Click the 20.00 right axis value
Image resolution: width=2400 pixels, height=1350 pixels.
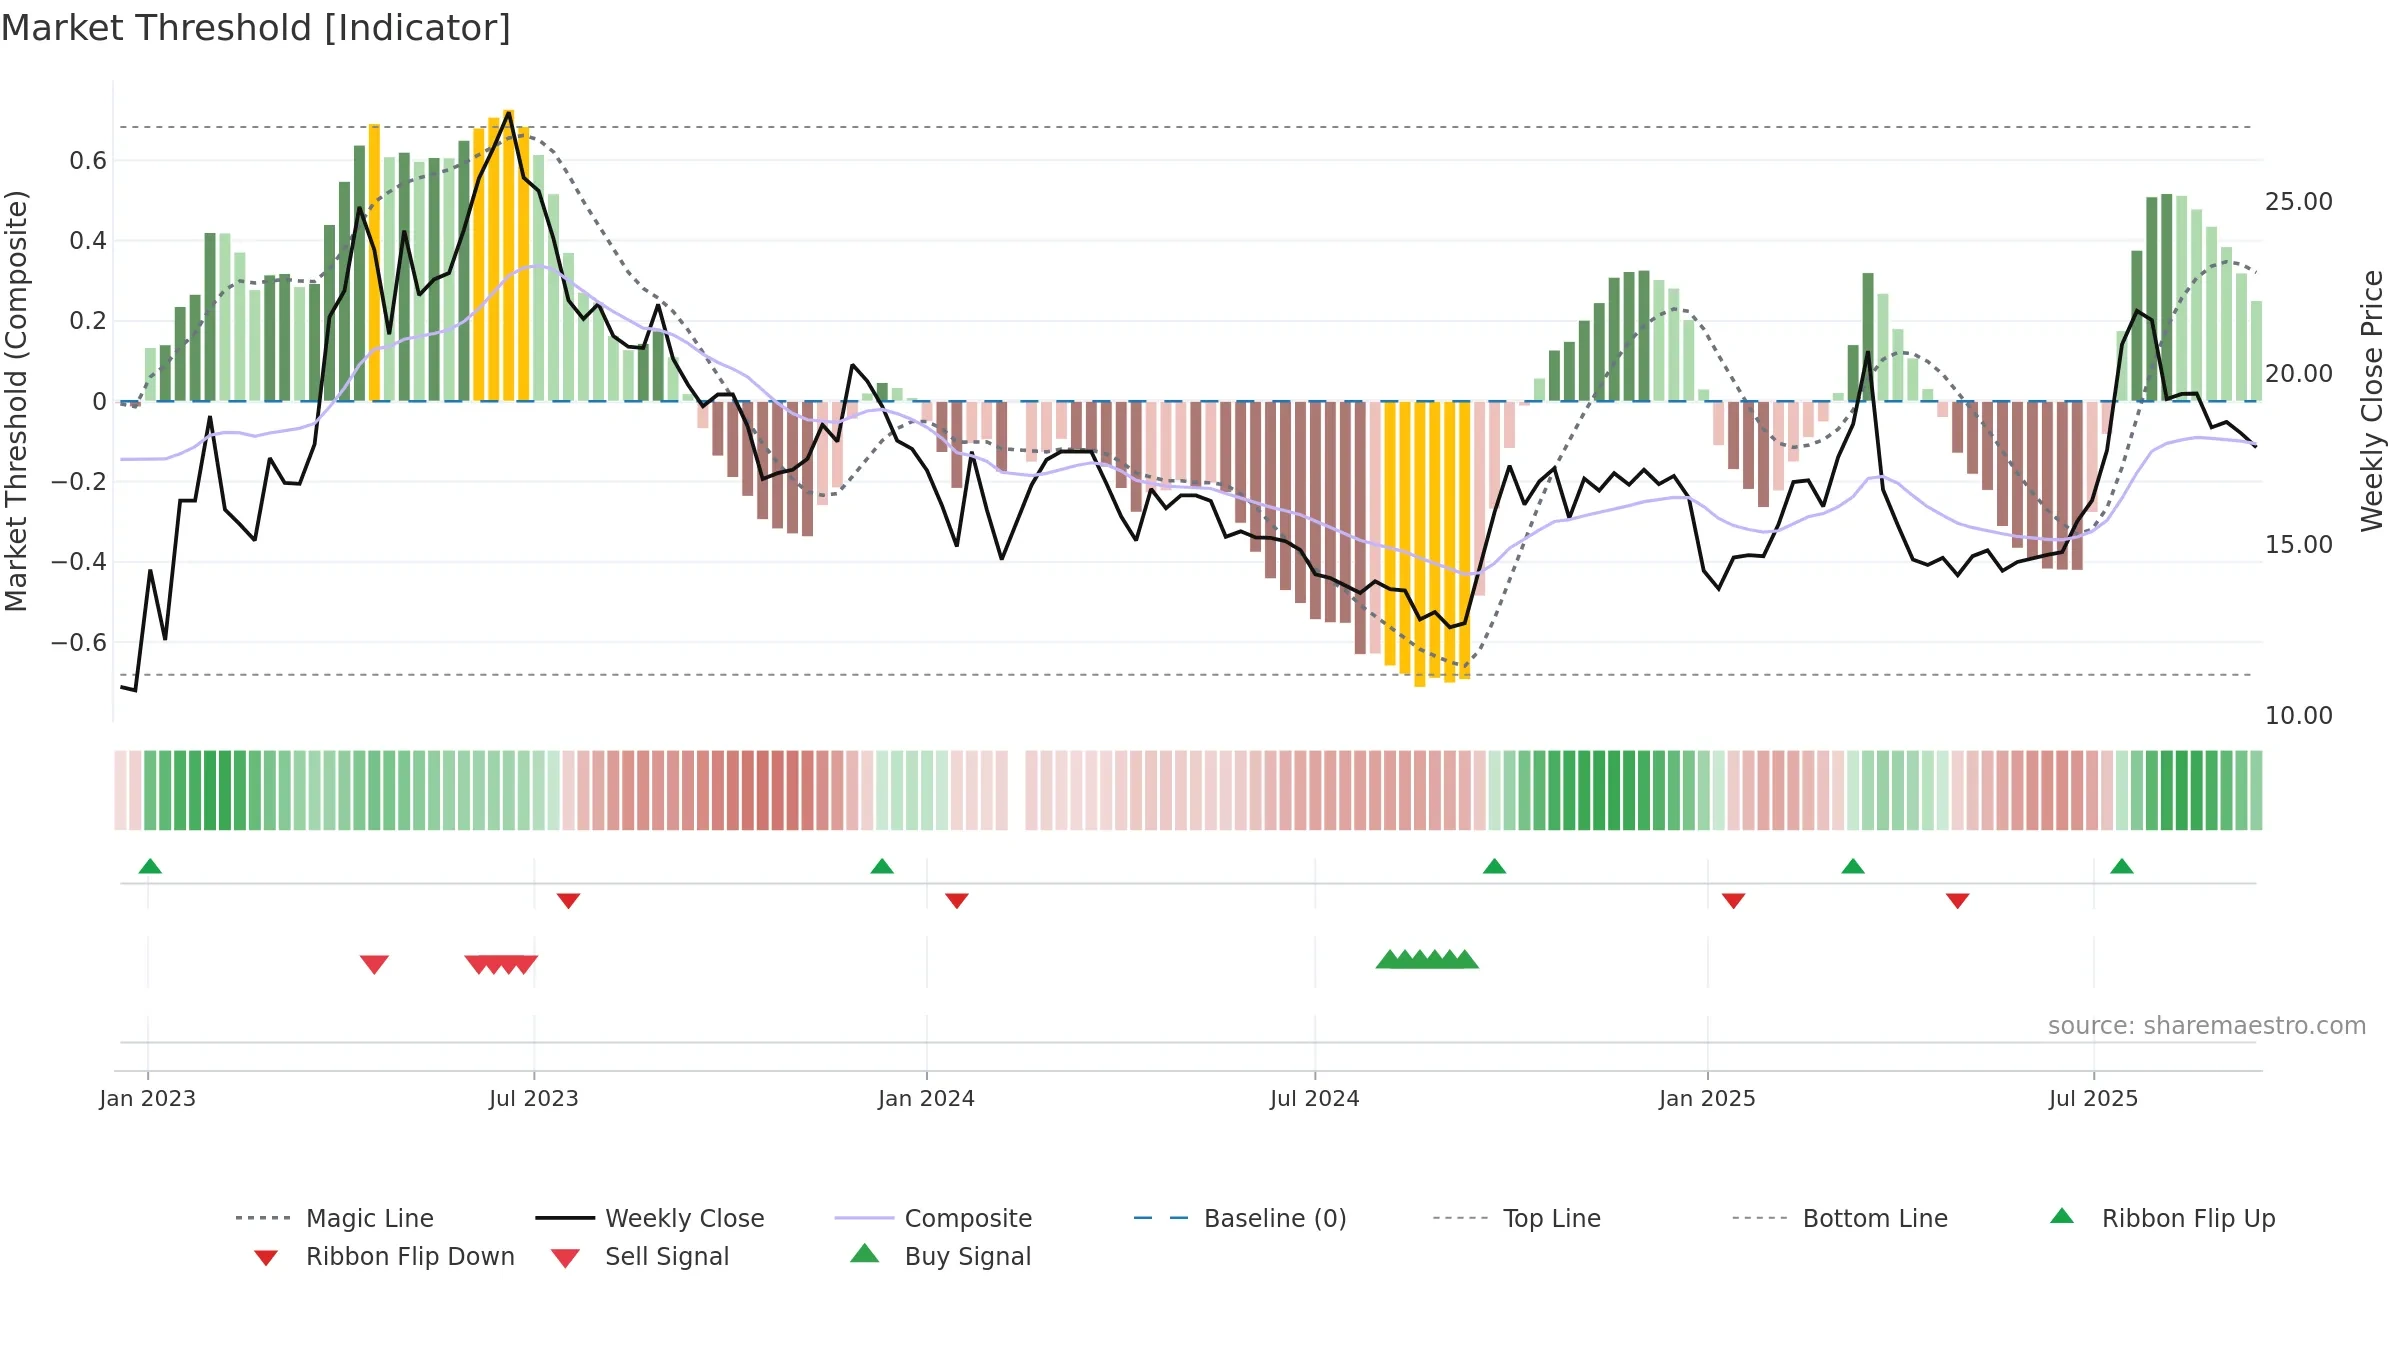[2299, 374]
